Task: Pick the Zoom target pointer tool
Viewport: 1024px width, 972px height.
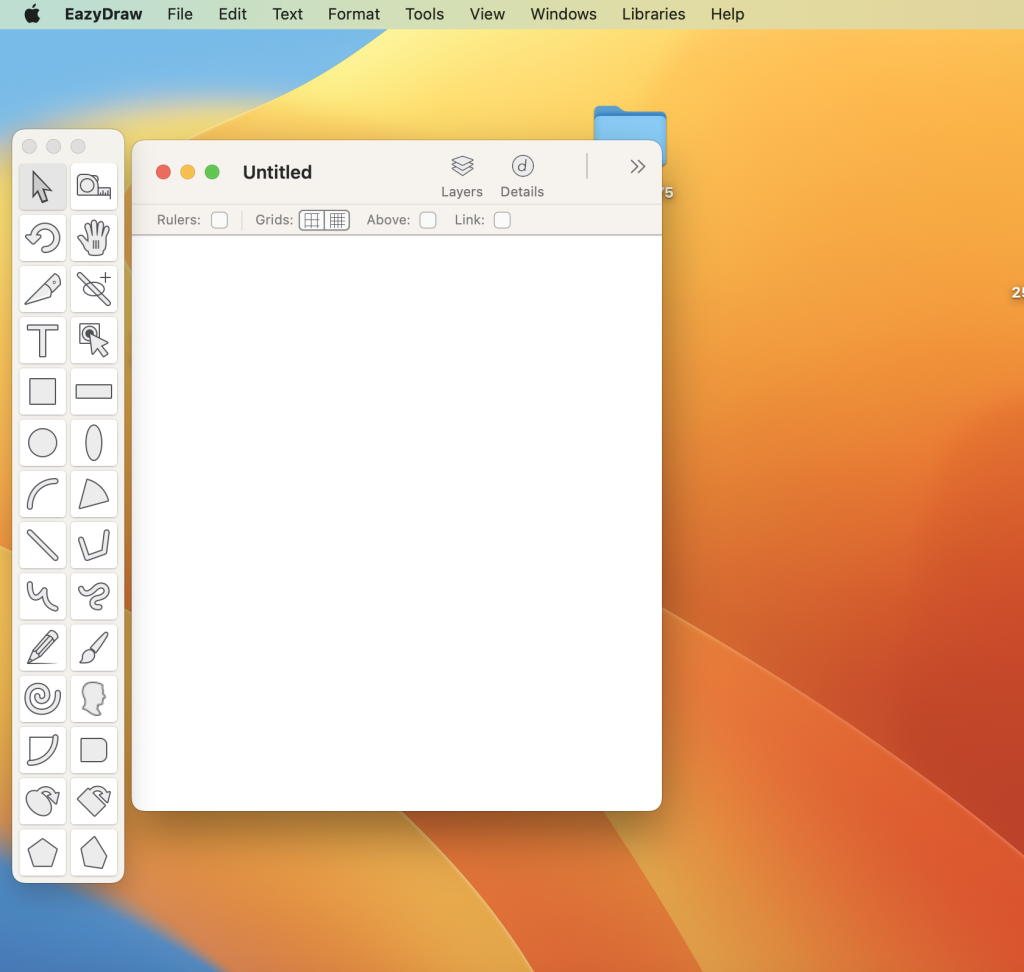Action: (x=94, y=340)
